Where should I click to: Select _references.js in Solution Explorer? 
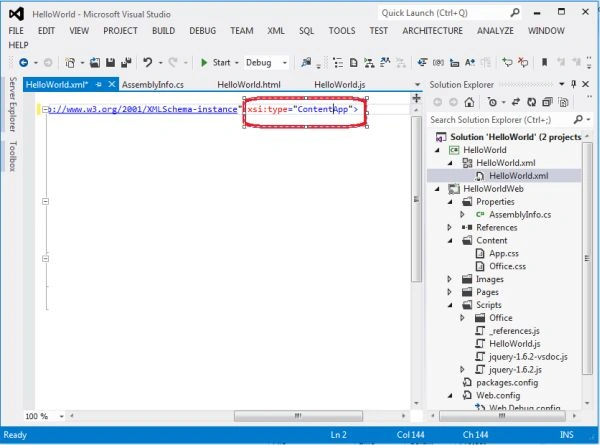click(514, 331)
